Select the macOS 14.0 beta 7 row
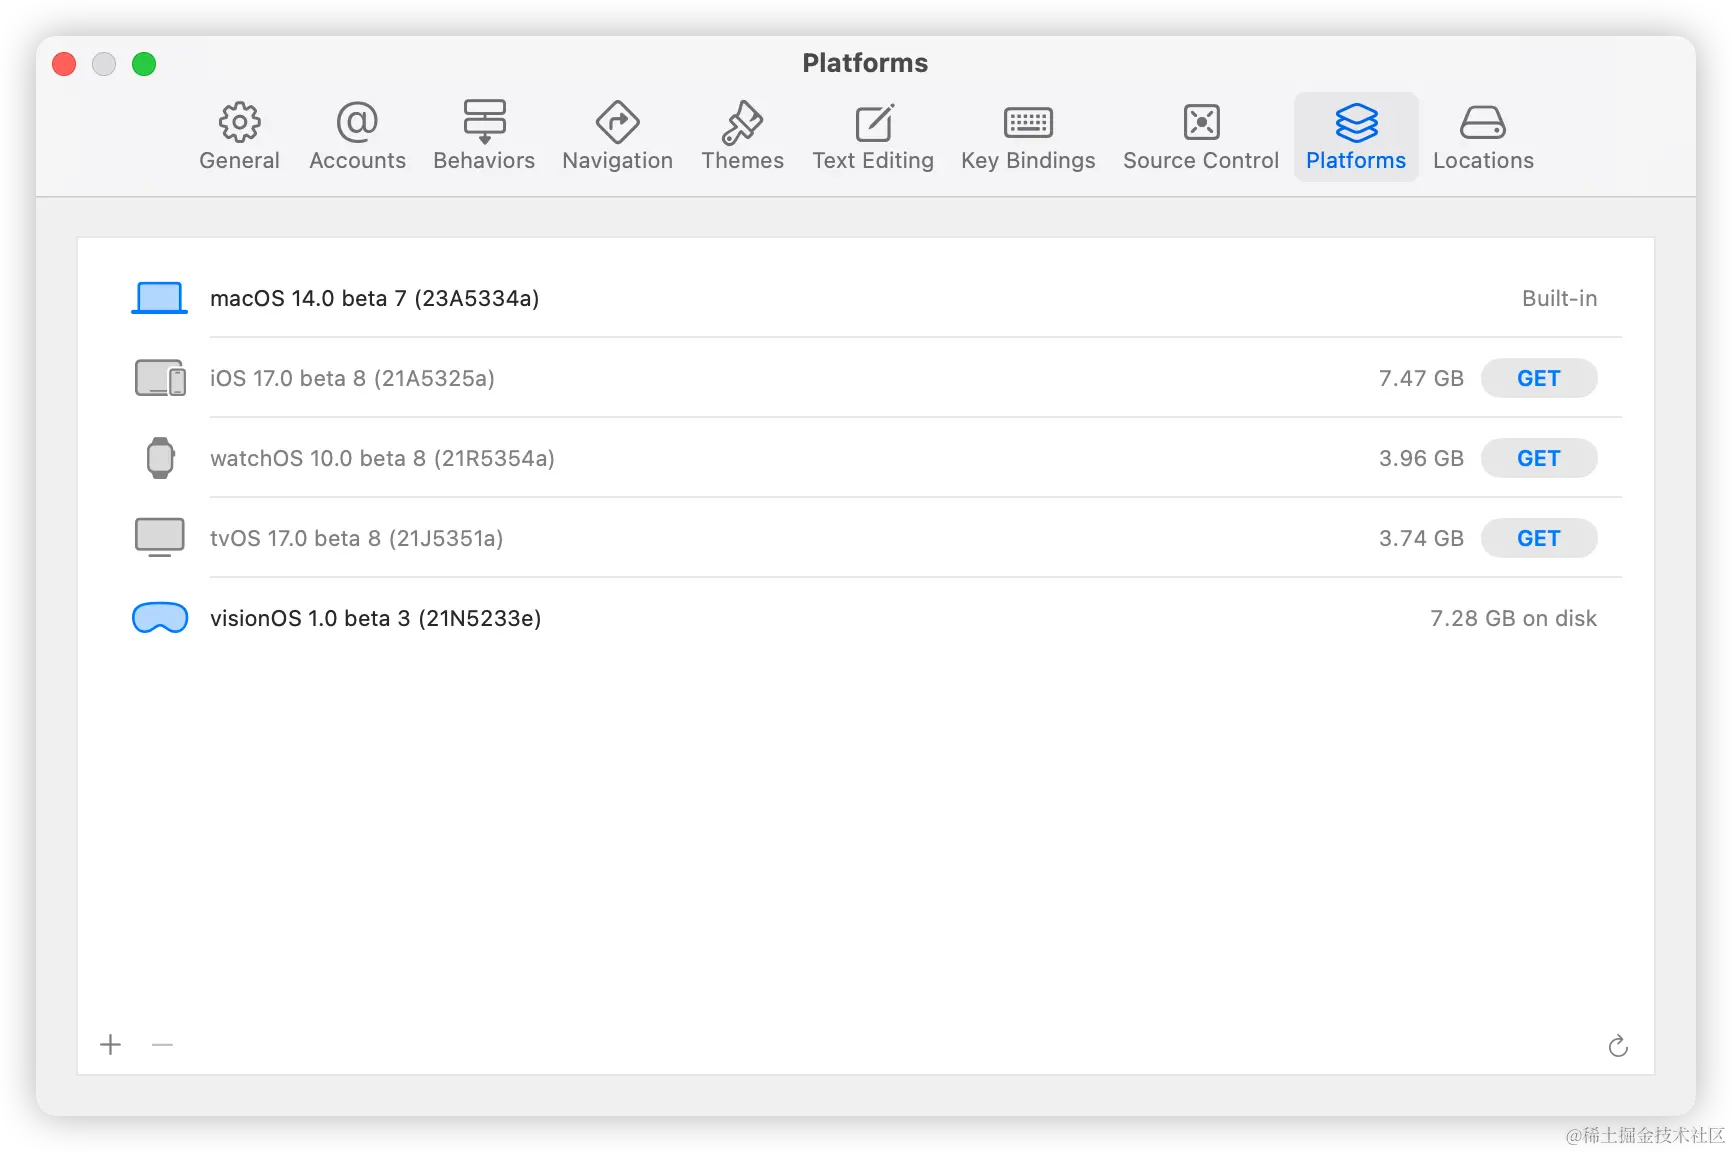Screen dimensions: 1732x1152 pyautogui.click(x=866, y=298)
